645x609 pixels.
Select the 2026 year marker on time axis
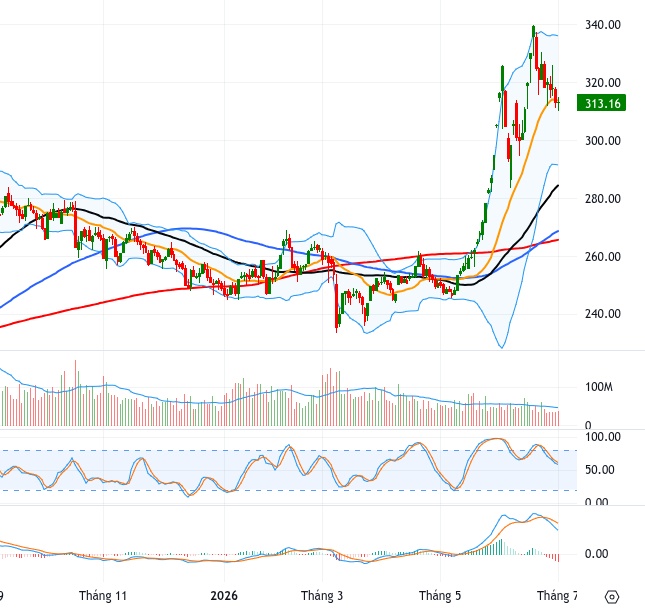pos(224,595)
